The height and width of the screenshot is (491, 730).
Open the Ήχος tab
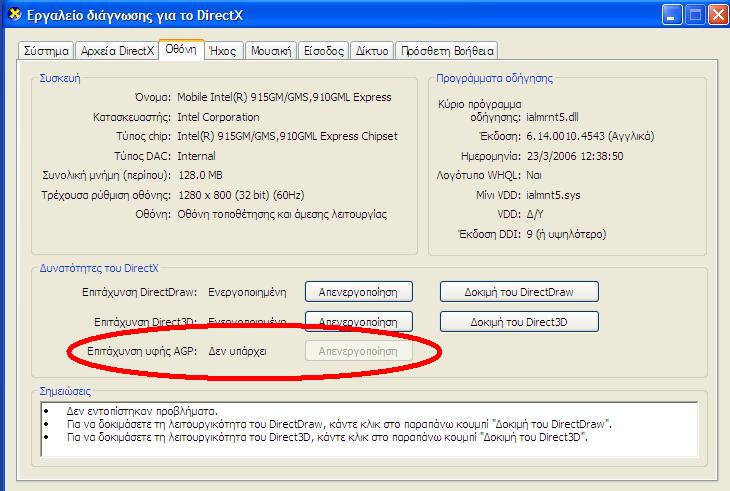pos(223,51)
